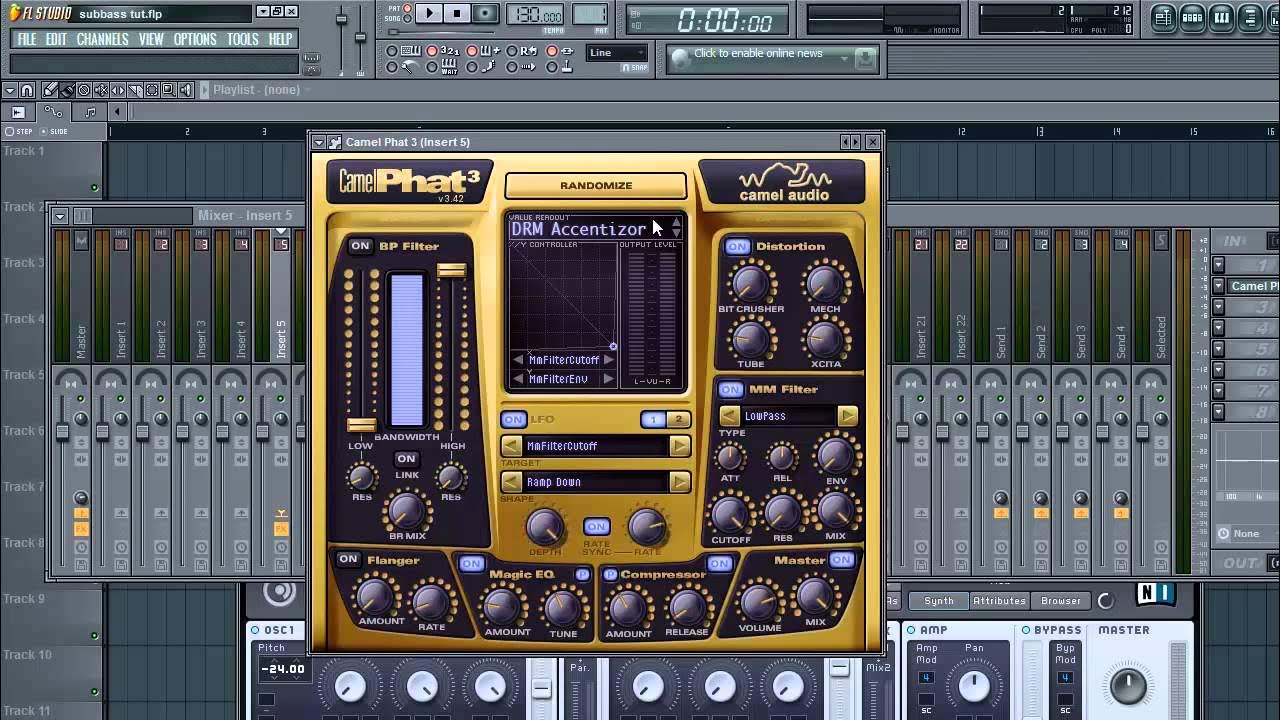Open the piano roll window icon
The width and height of the screenshot is (1280, 720).
tap(1221, 18)
